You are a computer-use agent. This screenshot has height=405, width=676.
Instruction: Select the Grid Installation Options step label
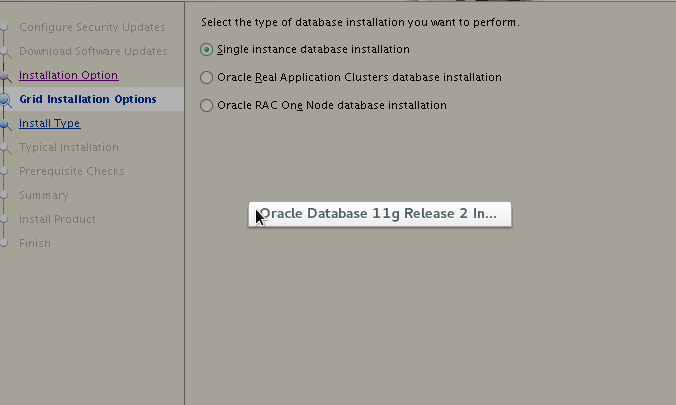pos(88,99)
